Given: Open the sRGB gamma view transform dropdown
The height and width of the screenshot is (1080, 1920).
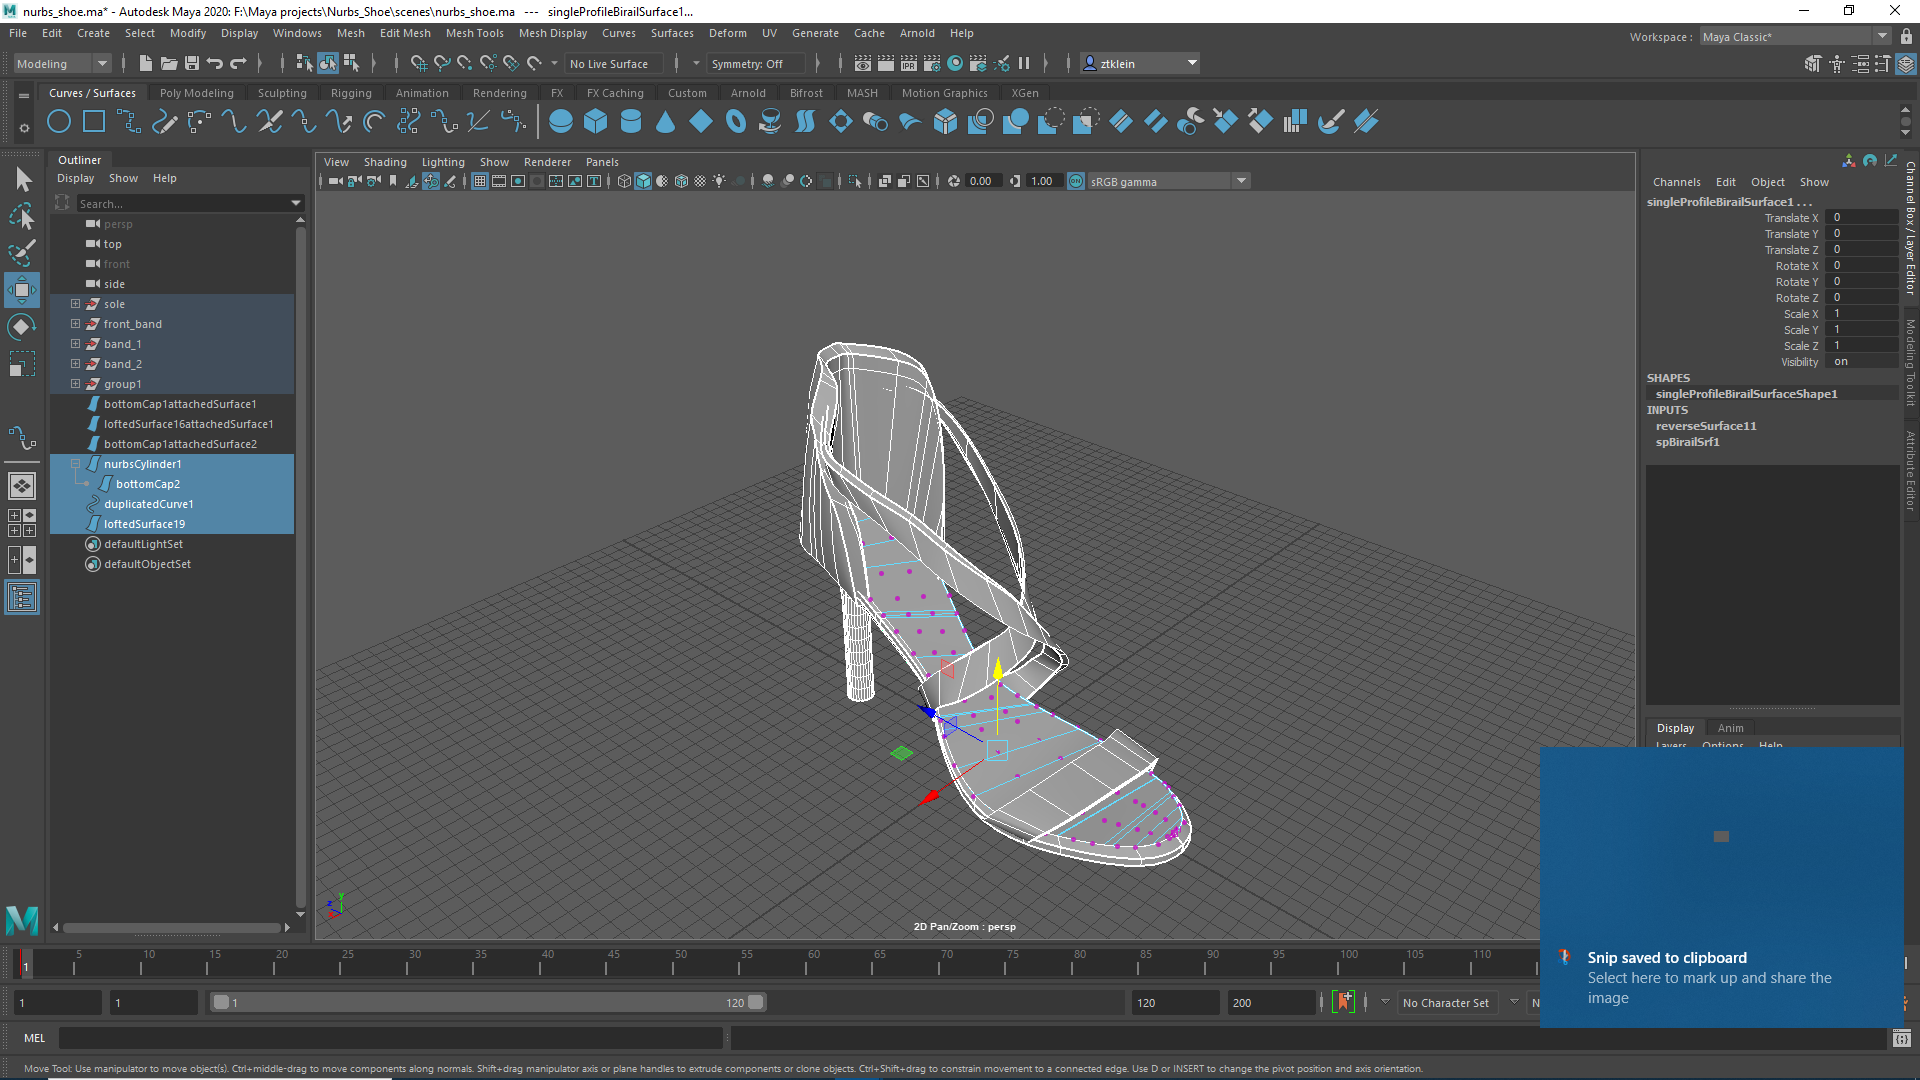Looking at the screenshot, I should click(1241, 181).
